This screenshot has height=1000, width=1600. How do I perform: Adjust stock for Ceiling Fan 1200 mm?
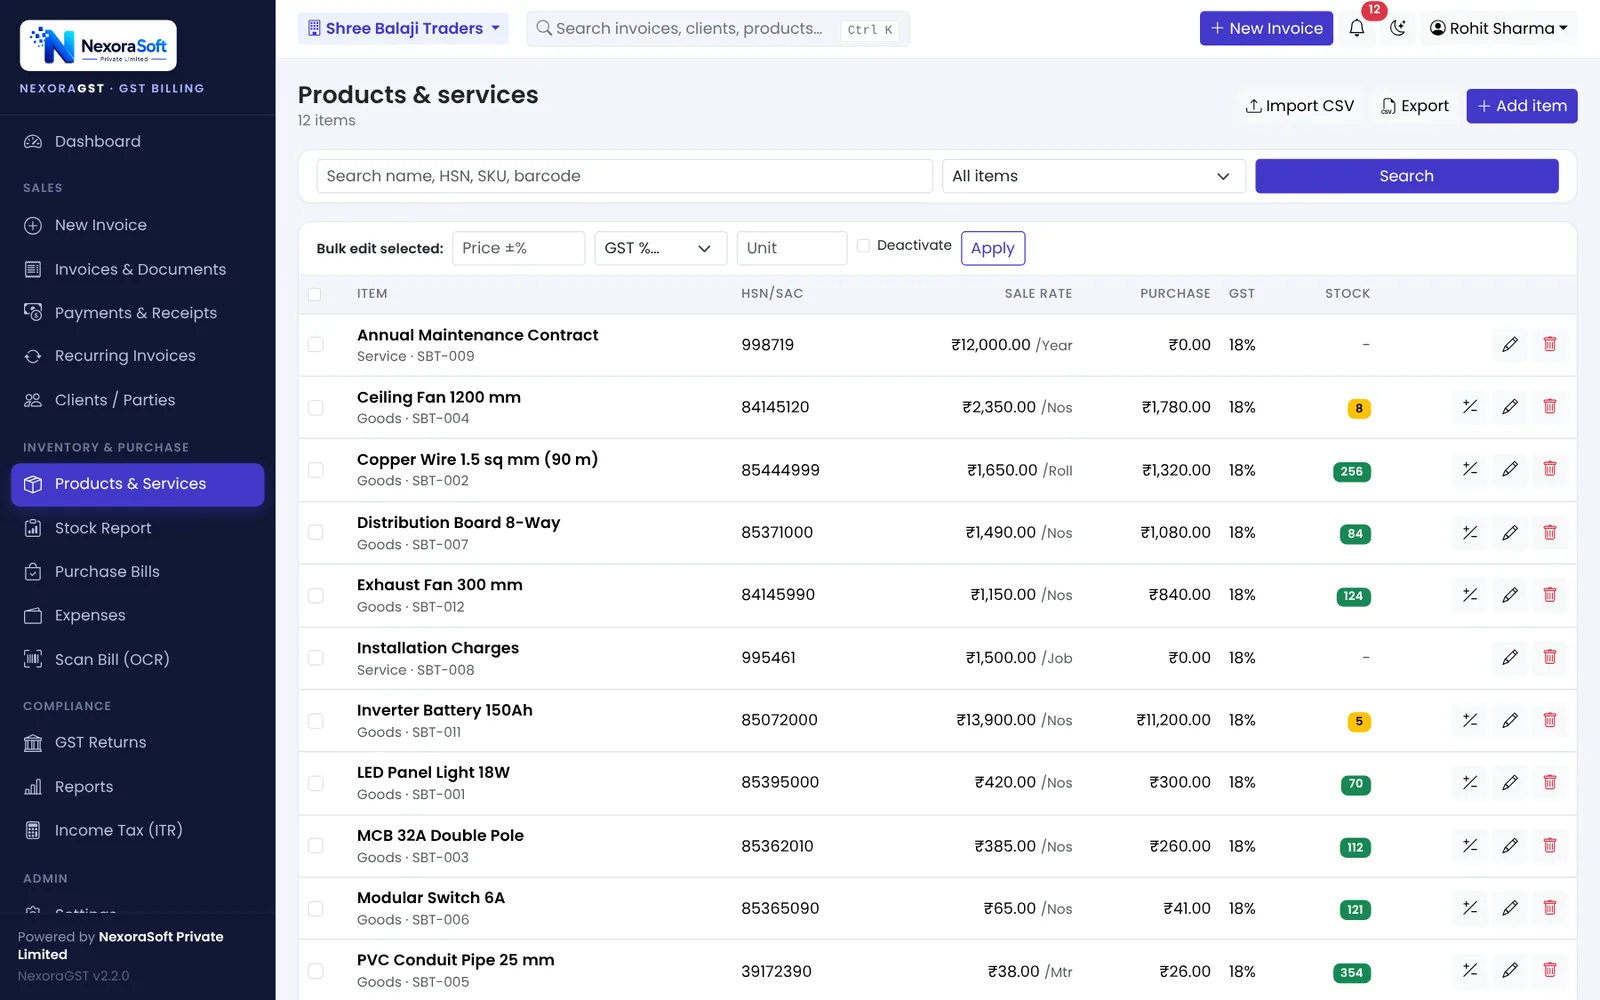tap(1470, 407)
